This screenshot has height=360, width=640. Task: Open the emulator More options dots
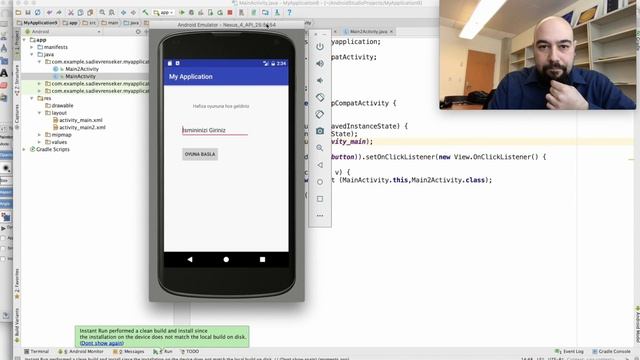click(x=320, y=215)
